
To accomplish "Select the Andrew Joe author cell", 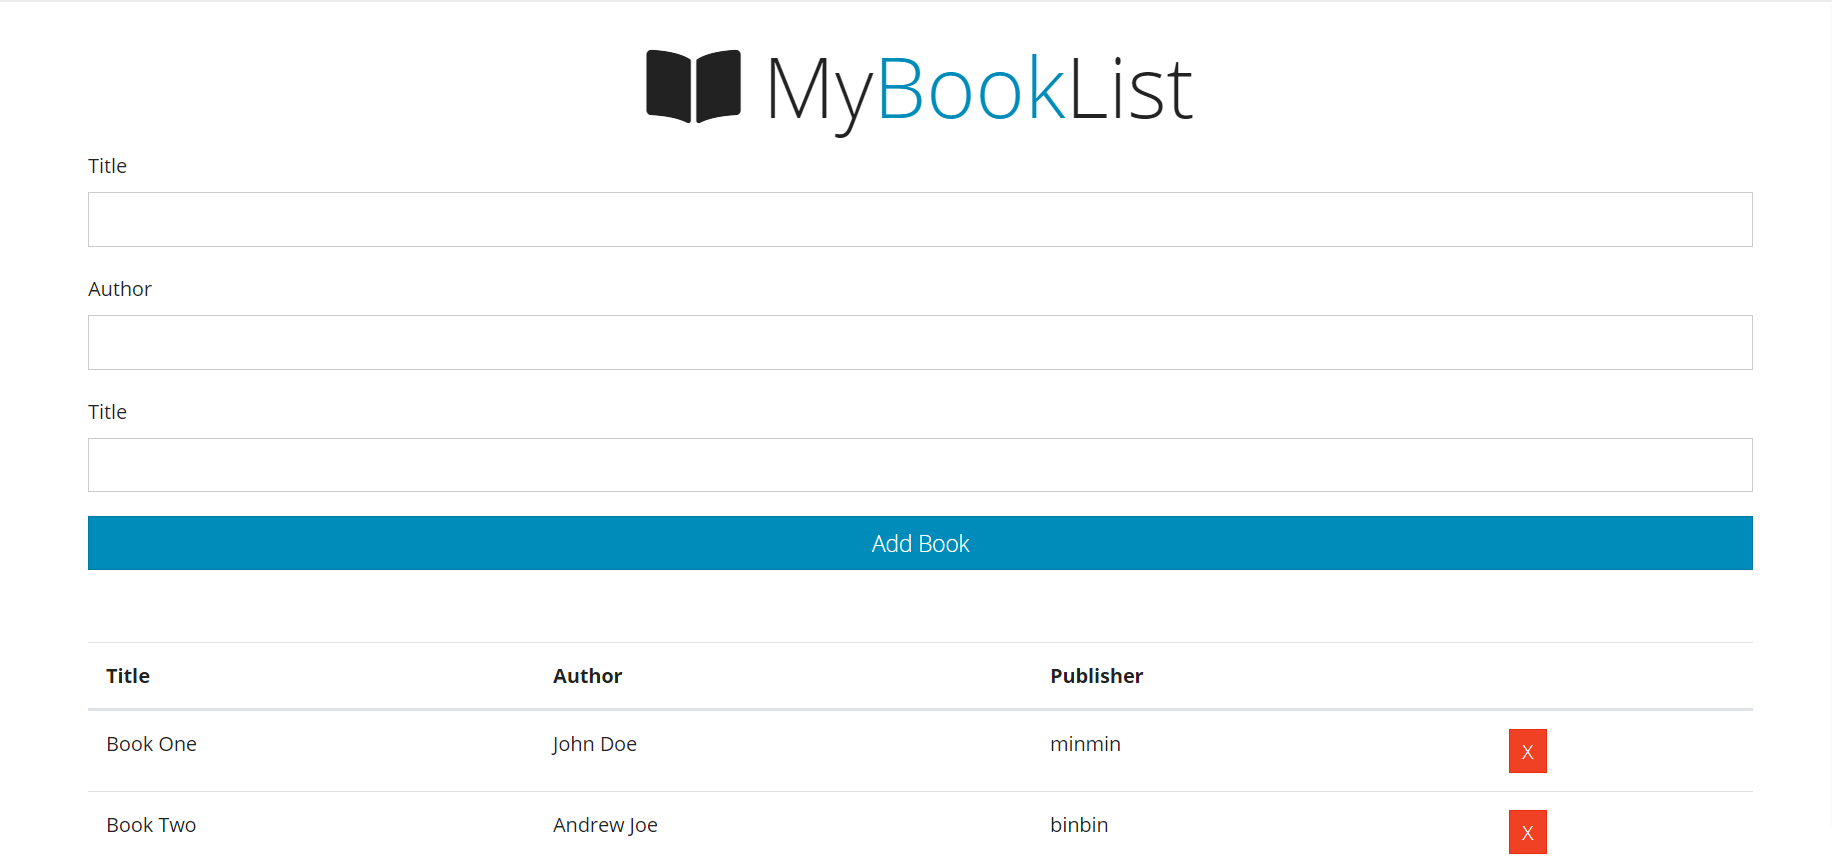I will click(x=605, y=825).
